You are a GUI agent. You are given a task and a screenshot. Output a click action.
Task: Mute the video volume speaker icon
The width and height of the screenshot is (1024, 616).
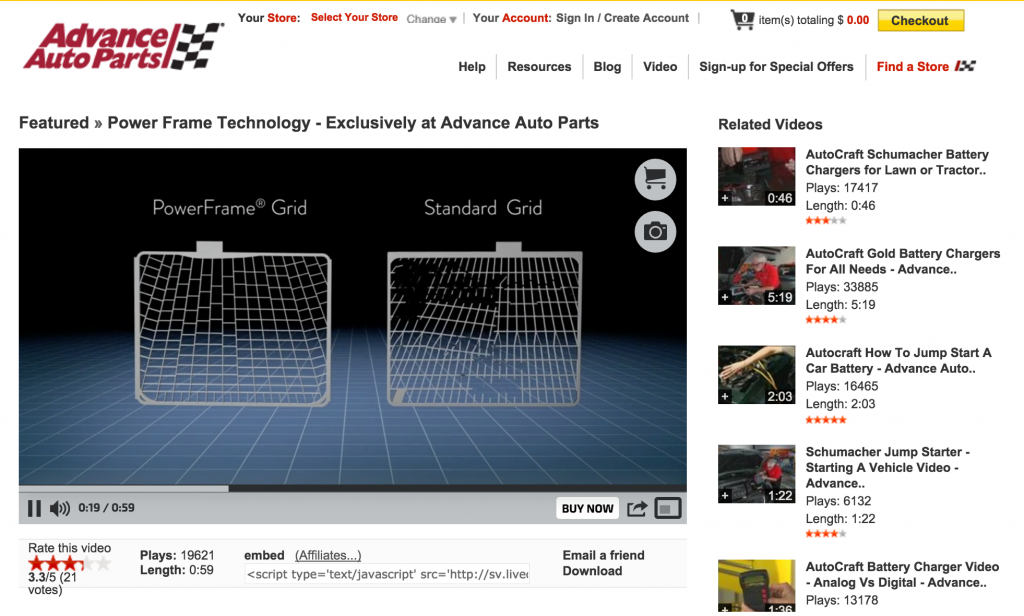[59, 508]
